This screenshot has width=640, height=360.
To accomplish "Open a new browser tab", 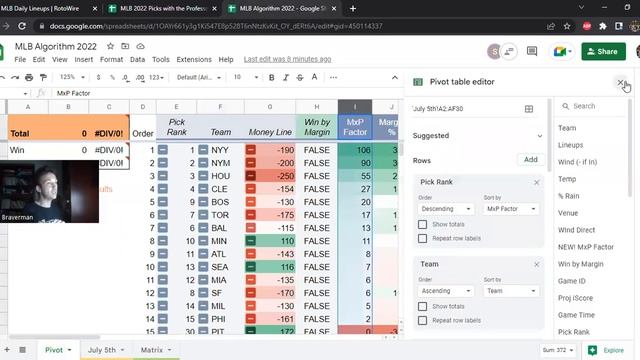I will [x=353, y=8].
